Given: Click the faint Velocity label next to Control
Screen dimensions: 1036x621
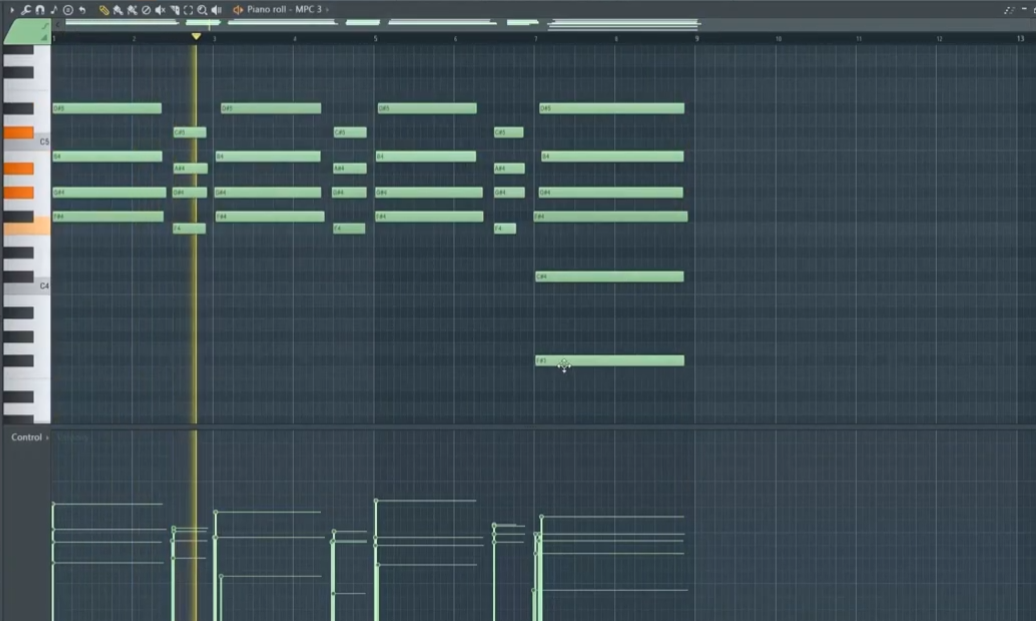Looking at the screenshot, I should [73, 437].
